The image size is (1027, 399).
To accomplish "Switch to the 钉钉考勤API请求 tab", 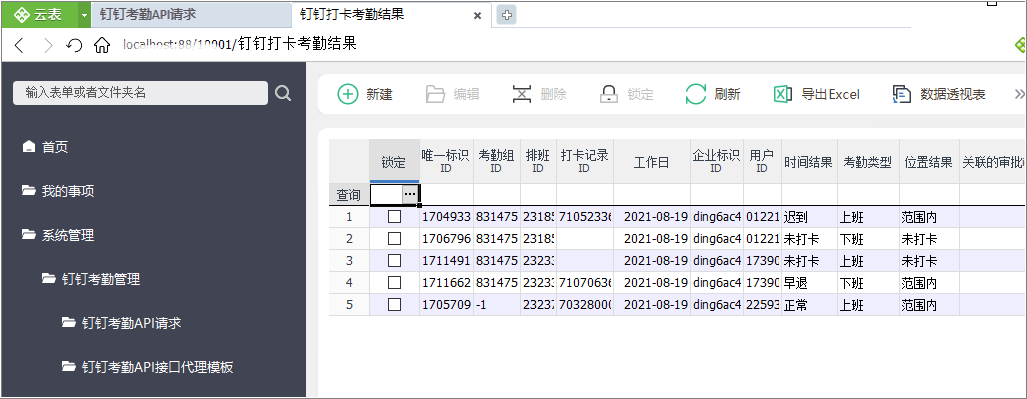I will 191,15.
